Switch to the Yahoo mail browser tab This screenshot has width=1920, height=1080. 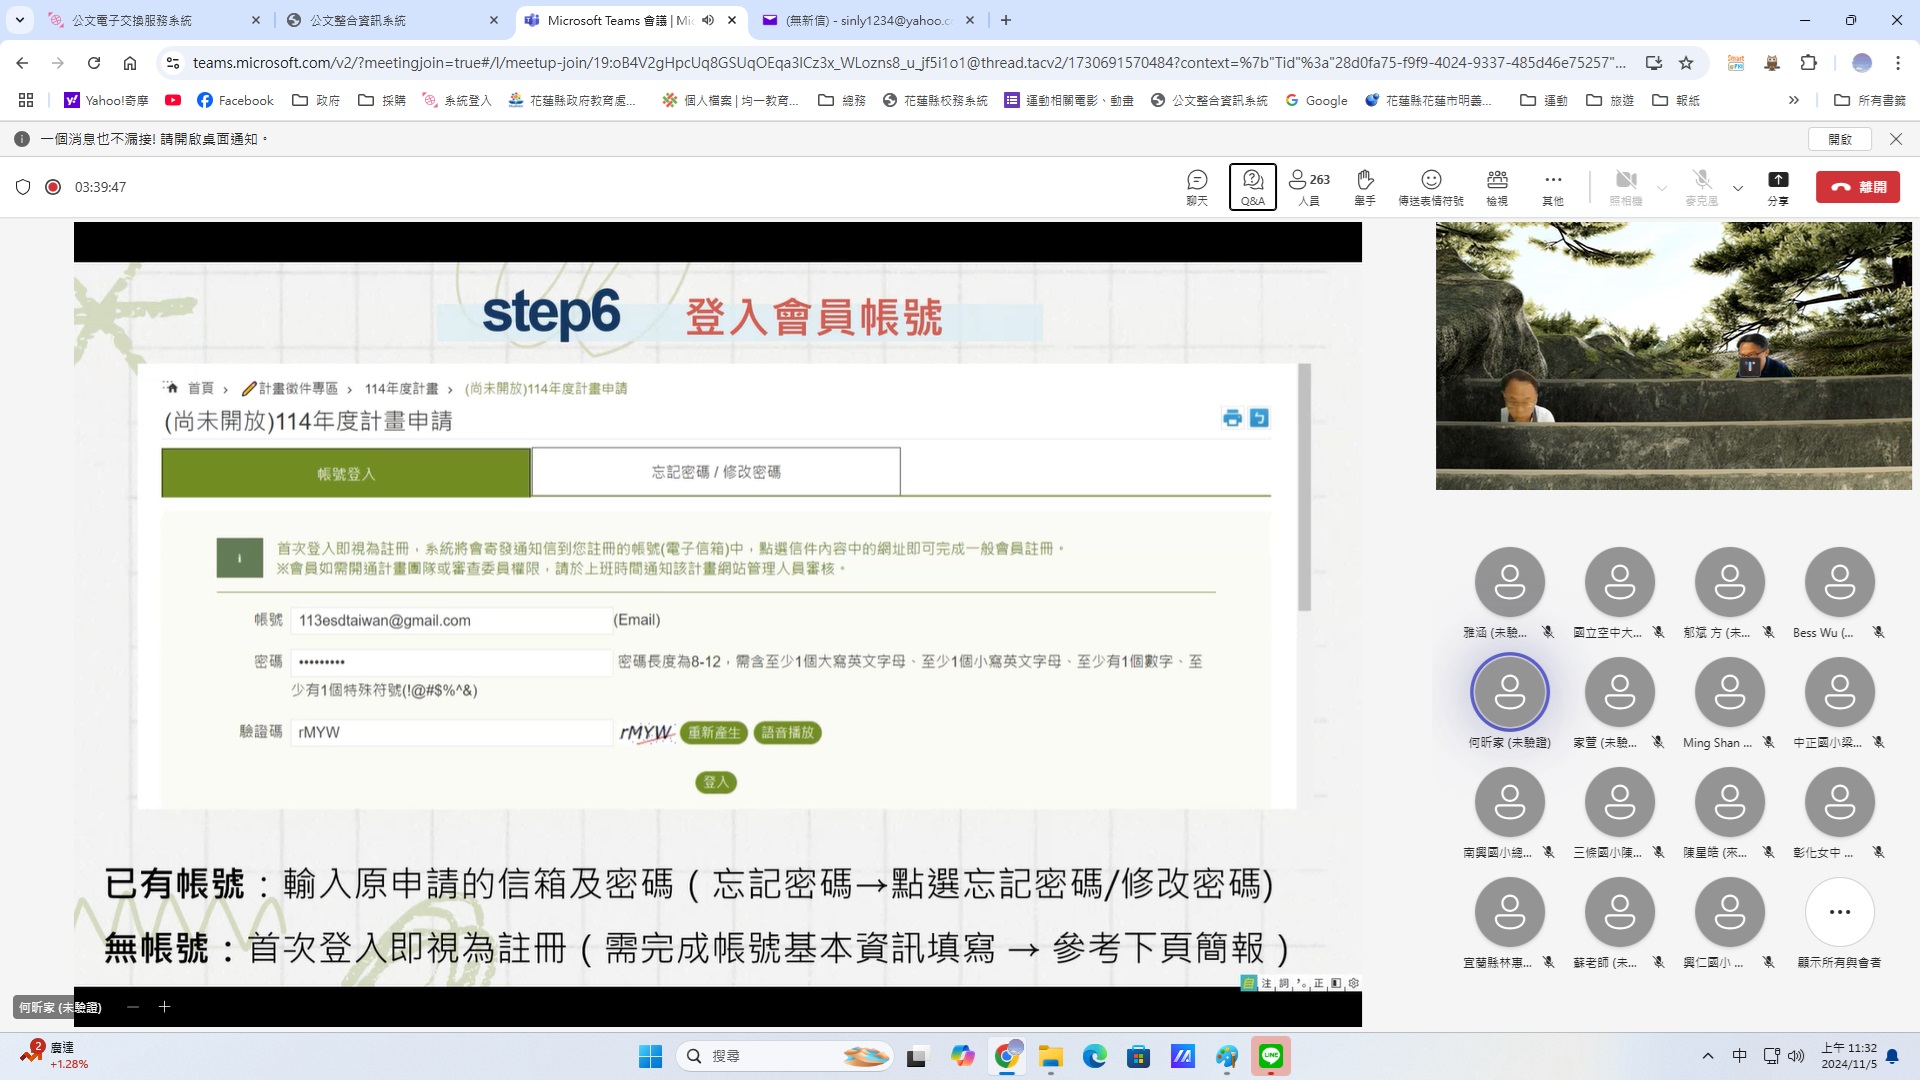click(860, 20)
